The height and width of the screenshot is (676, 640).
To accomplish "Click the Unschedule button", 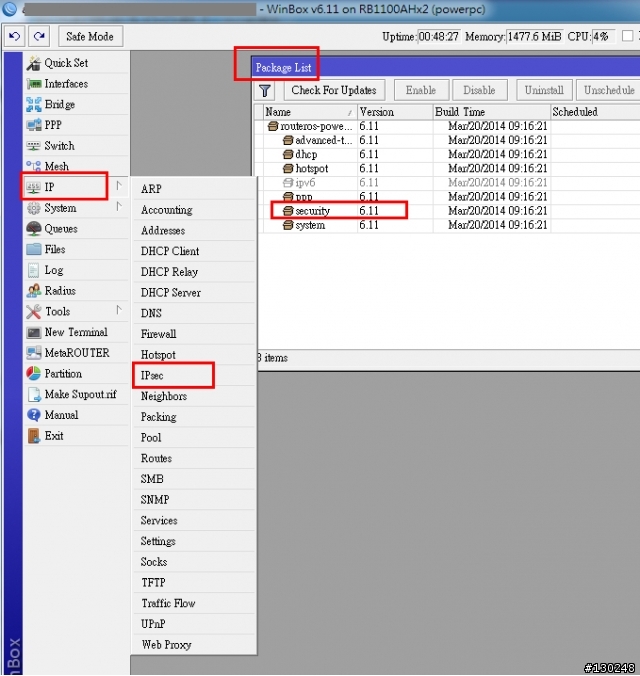I will click(608, 91).
